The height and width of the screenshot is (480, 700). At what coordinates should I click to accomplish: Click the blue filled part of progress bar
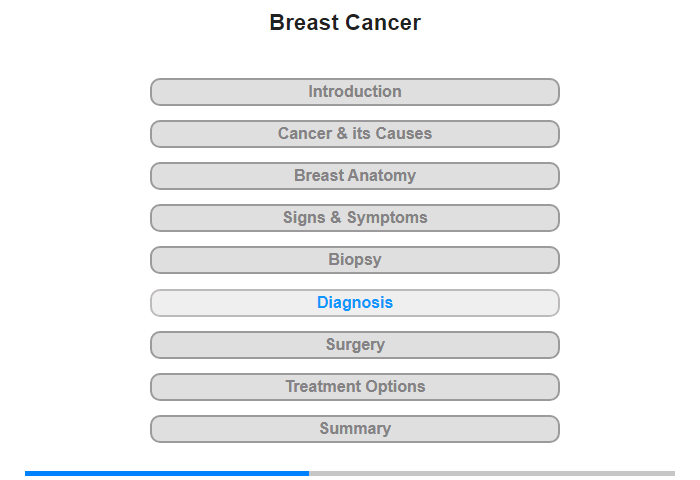click(x=167, y=473)
